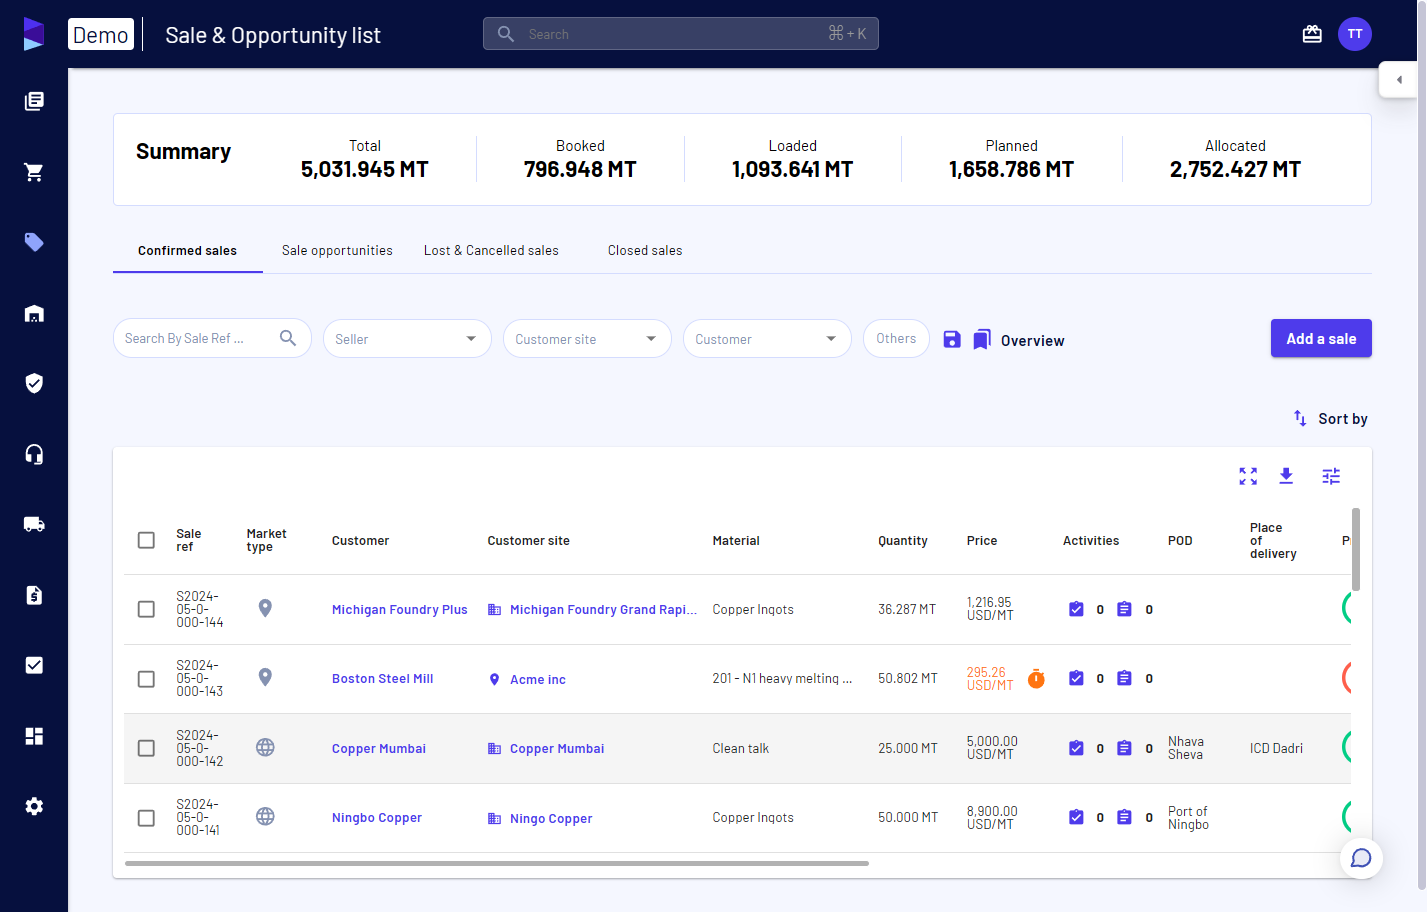Click the table vertical scrollbar

tap(1356, 549)
